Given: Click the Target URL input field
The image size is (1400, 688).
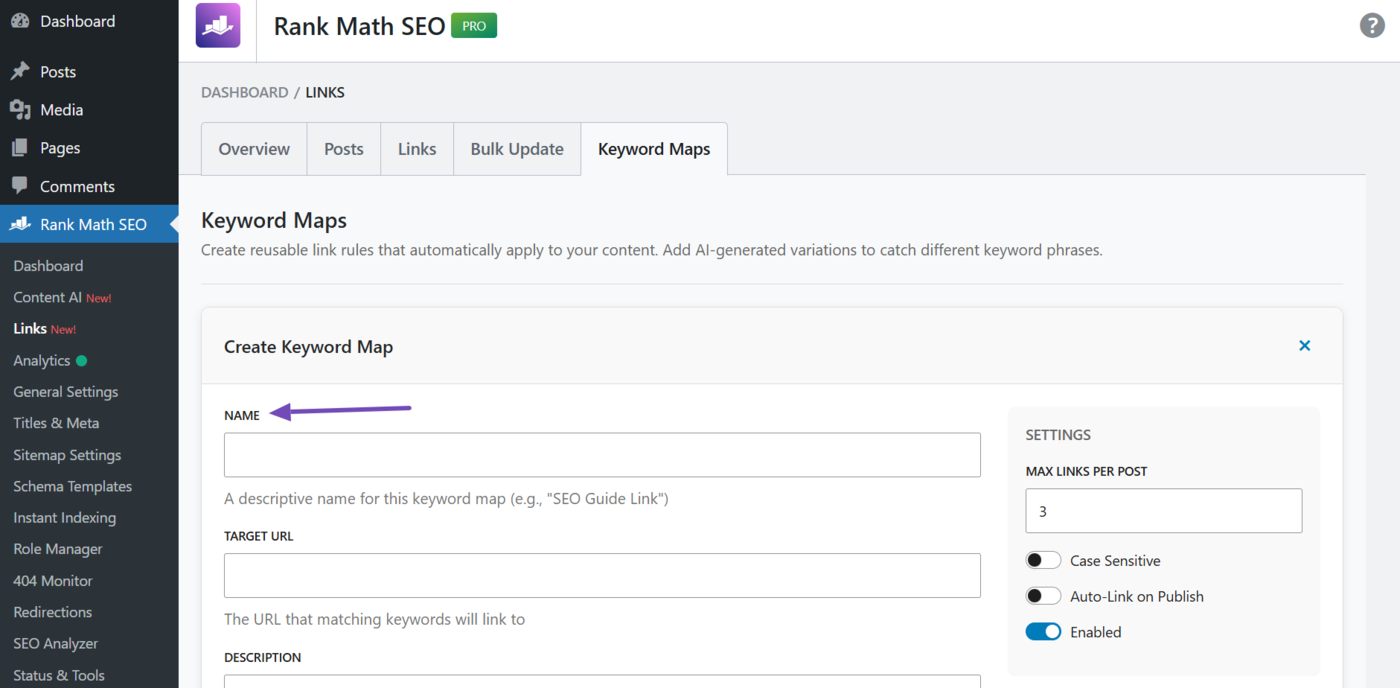Looking at the screenshot, I should 601,575.
